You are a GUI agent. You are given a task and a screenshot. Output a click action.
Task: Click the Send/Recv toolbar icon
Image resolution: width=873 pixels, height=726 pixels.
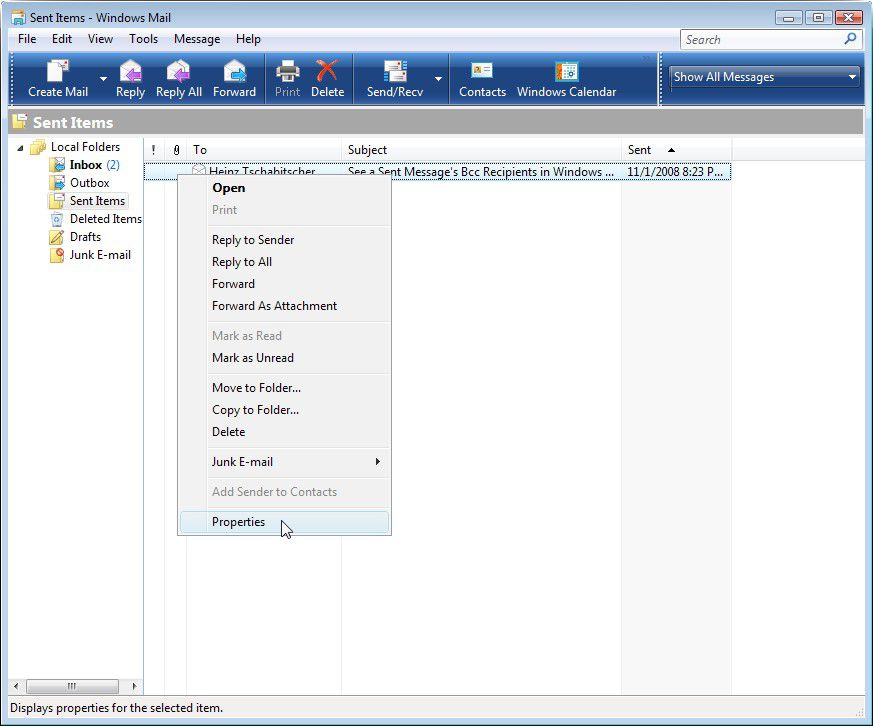[x=395, y=71]
